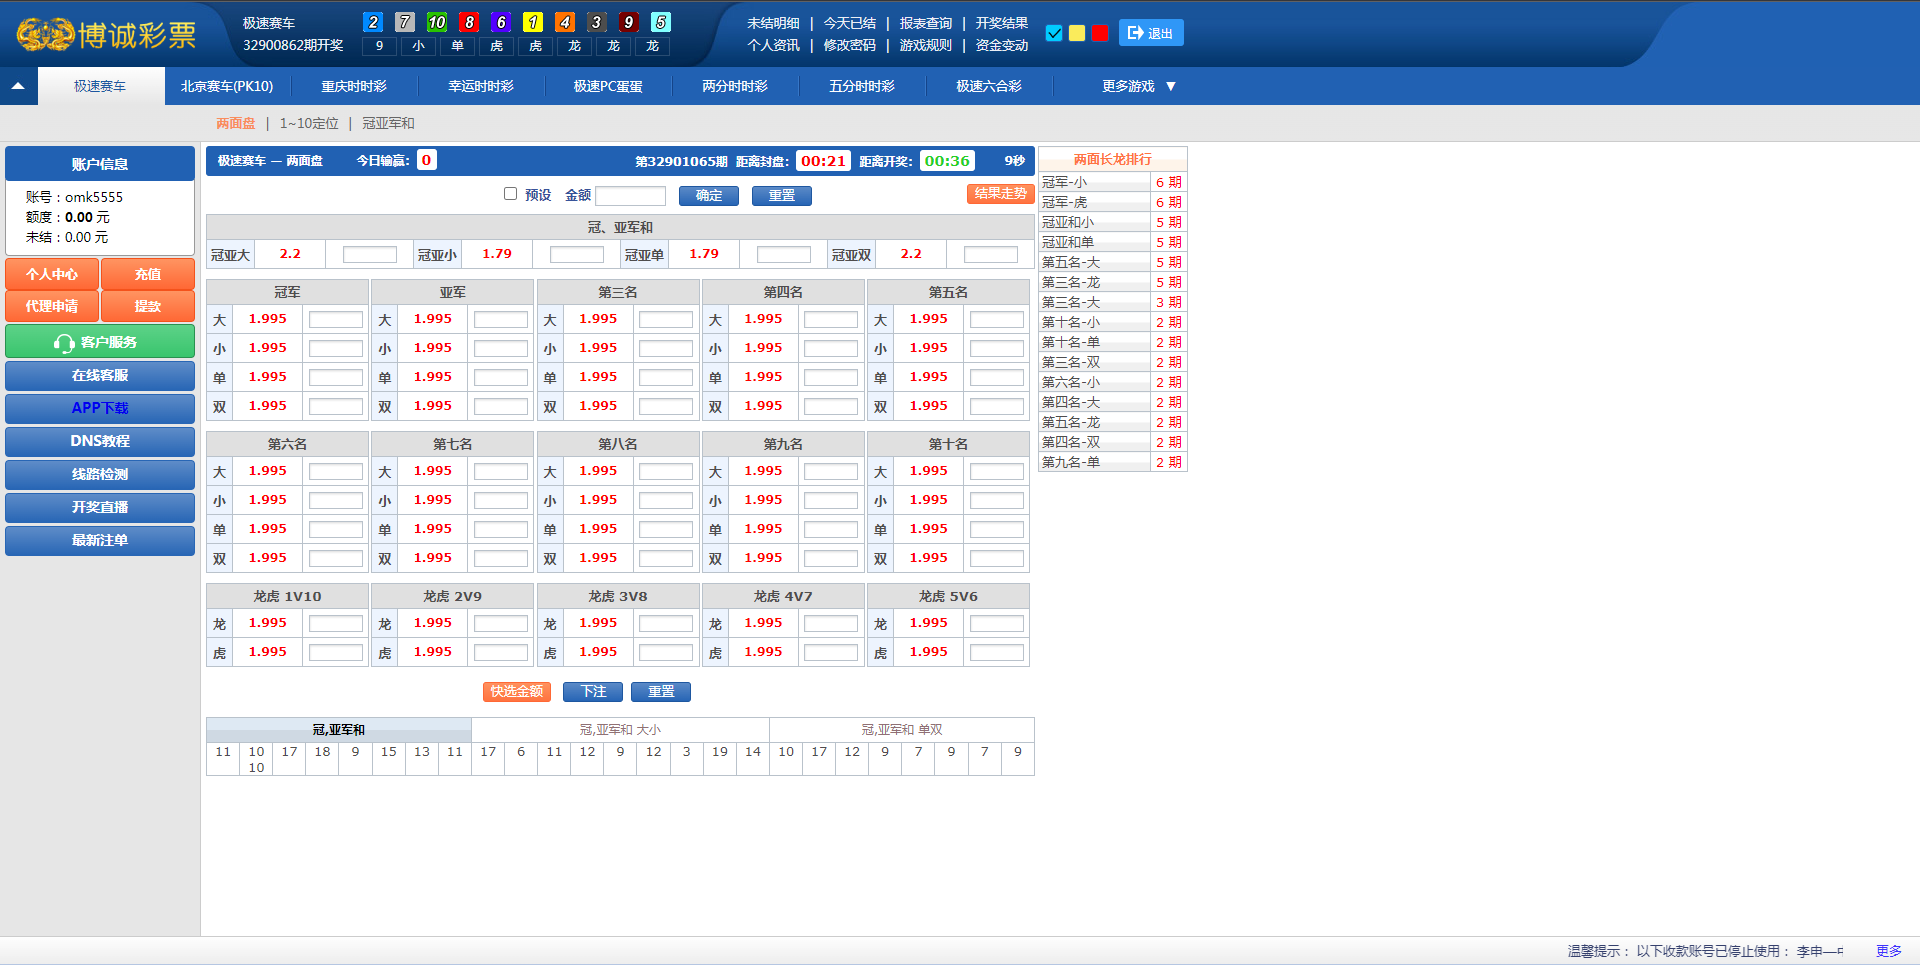Click the green number 10 result ball
This screenshot has height=965, width=1920.
437,22
